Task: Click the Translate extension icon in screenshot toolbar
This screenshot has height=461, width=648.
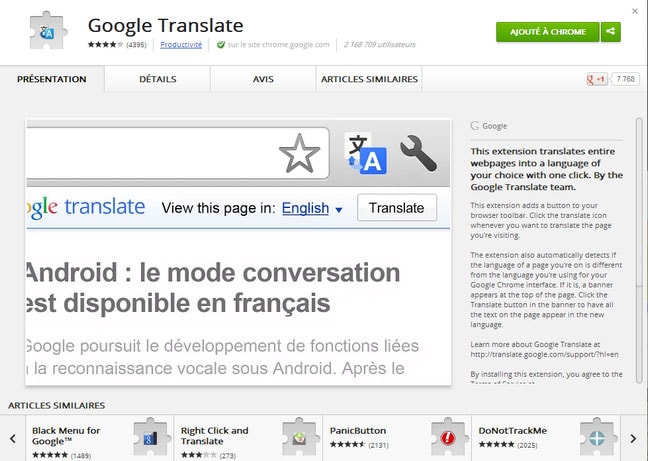Action: tap(366, 153)
